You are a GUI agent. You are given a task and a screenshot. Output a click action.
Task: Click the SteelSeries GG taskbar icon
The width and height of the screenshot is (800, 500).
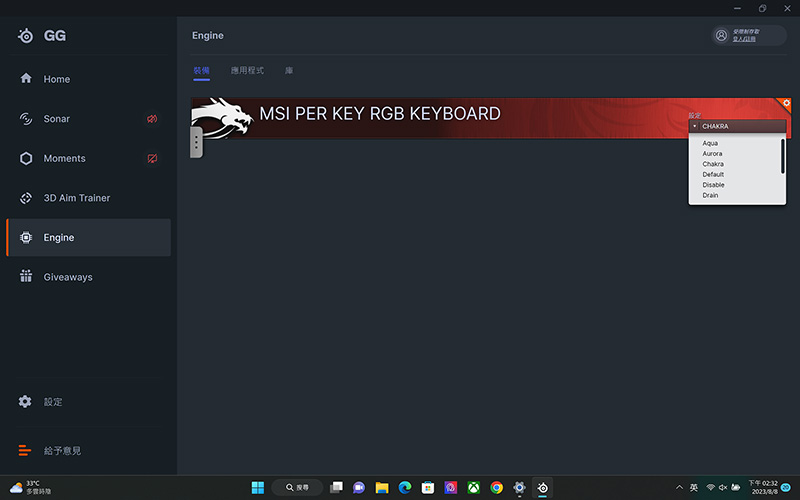click(x=542, y=487)
